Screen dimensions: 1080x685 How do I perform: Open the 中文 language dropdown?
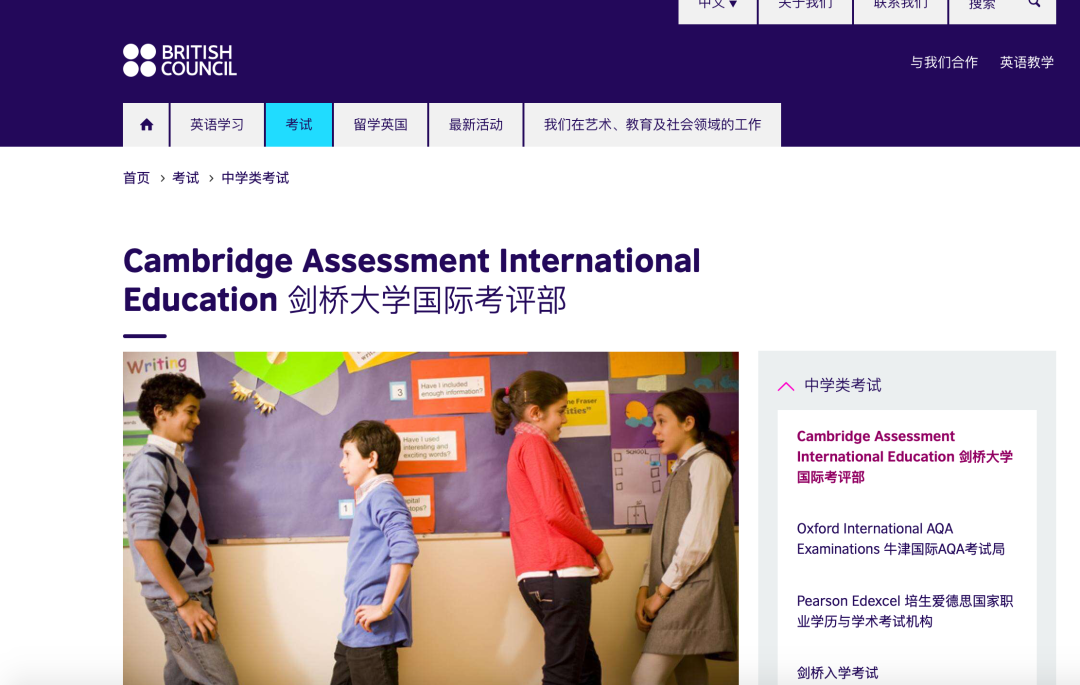pos(717,6)
